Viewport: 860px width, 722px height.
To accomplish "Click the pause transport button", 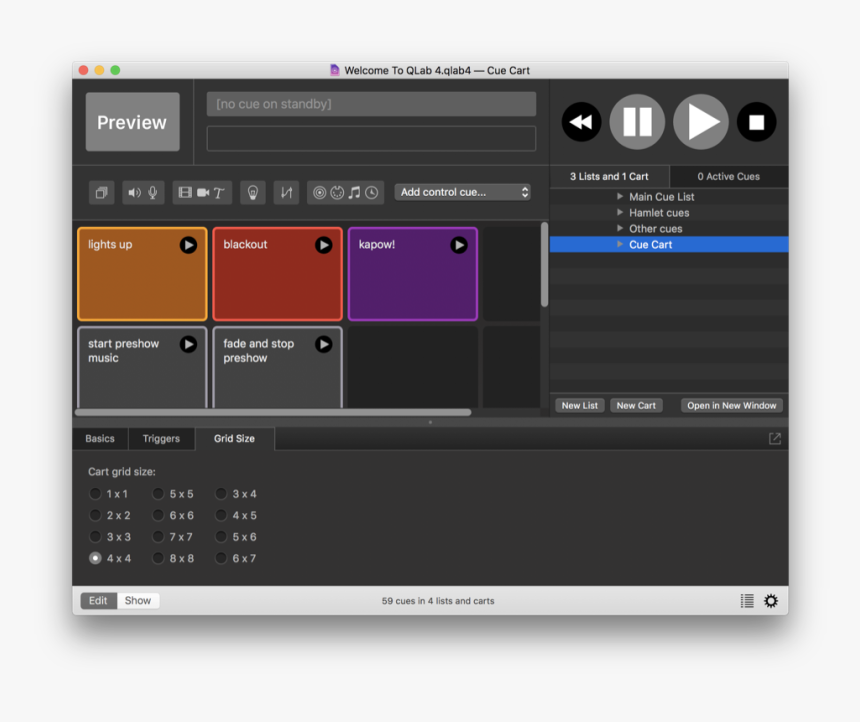I will click(x=637, y=122).
